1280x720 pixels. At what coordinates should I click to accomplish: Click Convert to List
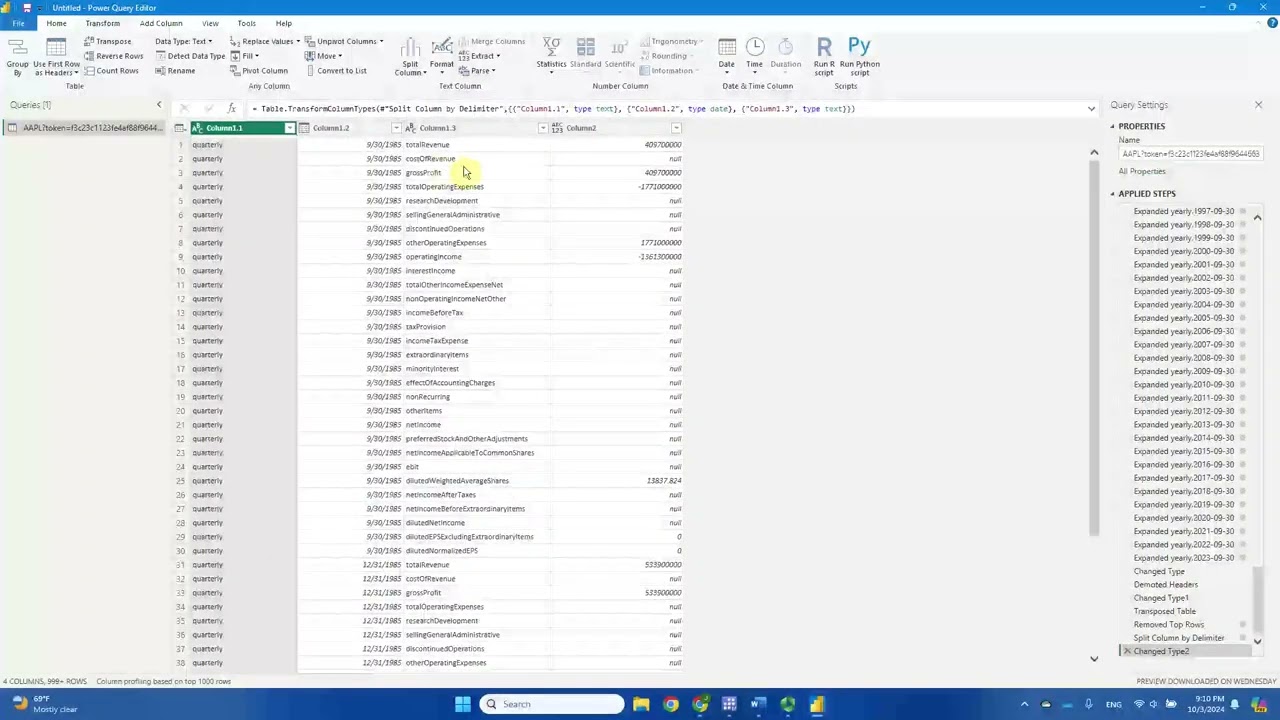click(335, 71)
